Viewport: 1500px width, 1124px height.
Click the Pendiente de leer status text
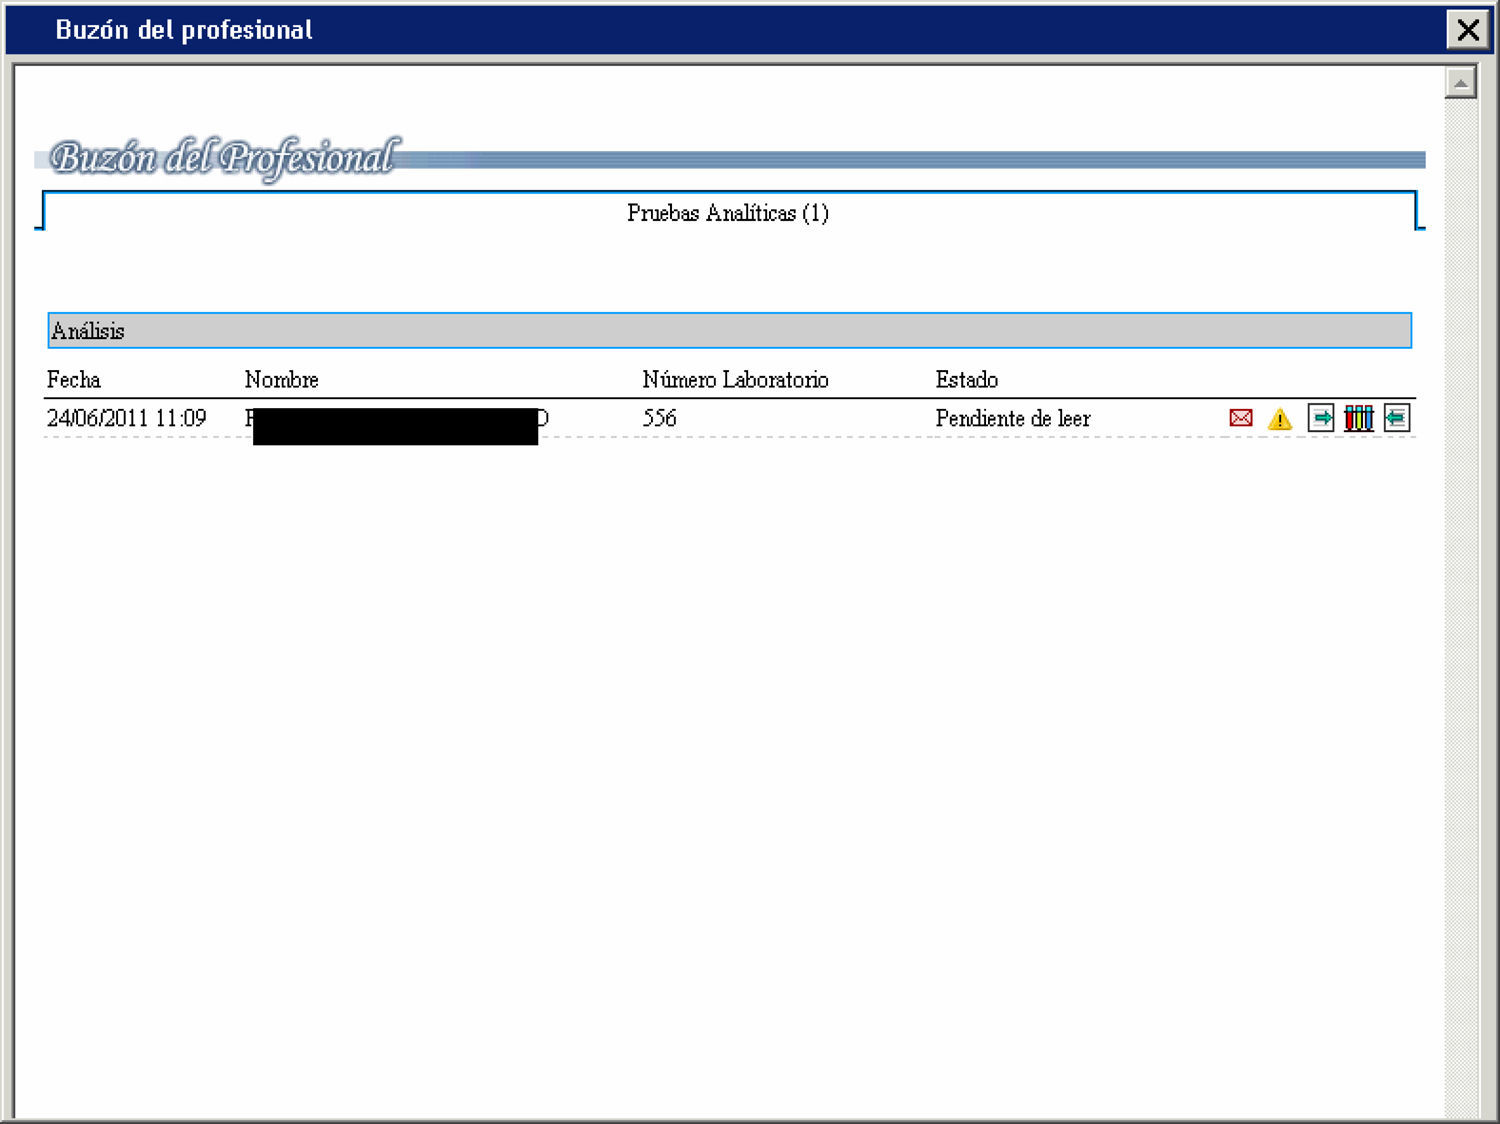(x=1012, y=419)
